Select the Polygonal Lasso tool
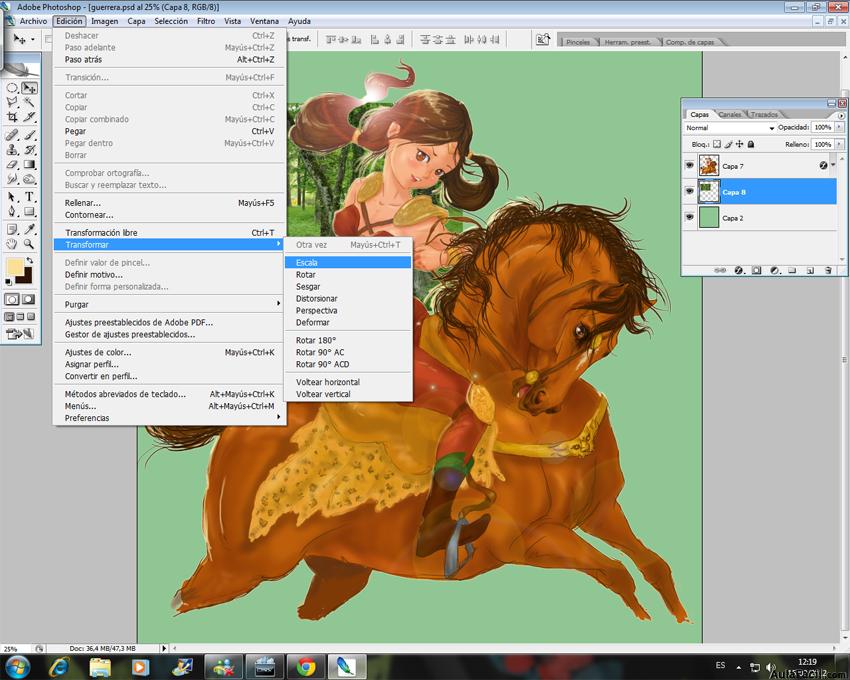Screen dimensions: 850x680 12,102
